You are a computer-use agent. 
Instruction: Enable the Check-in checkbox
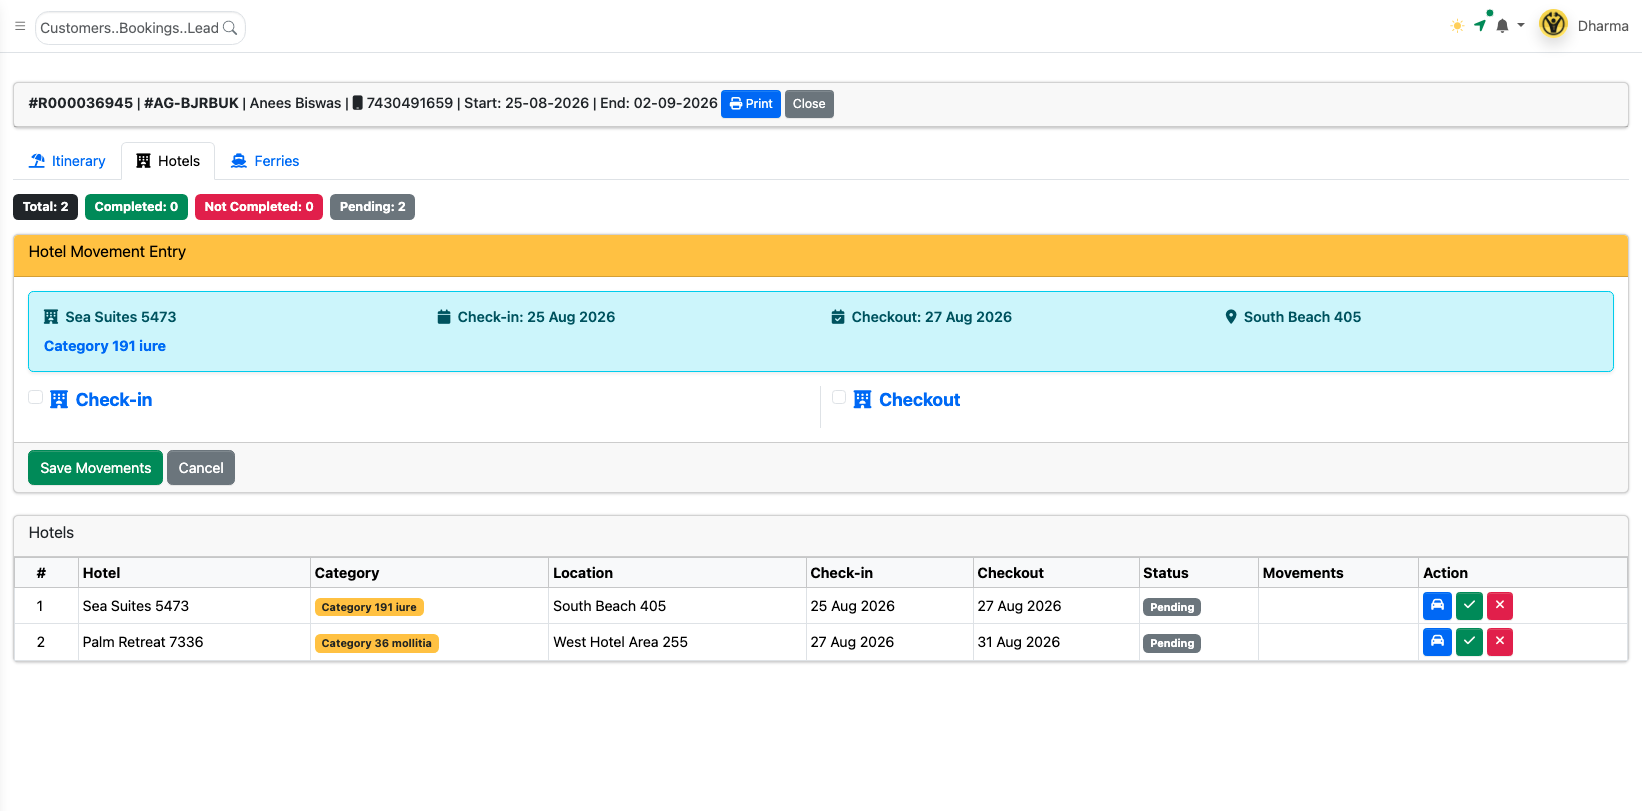pos(36,397)
